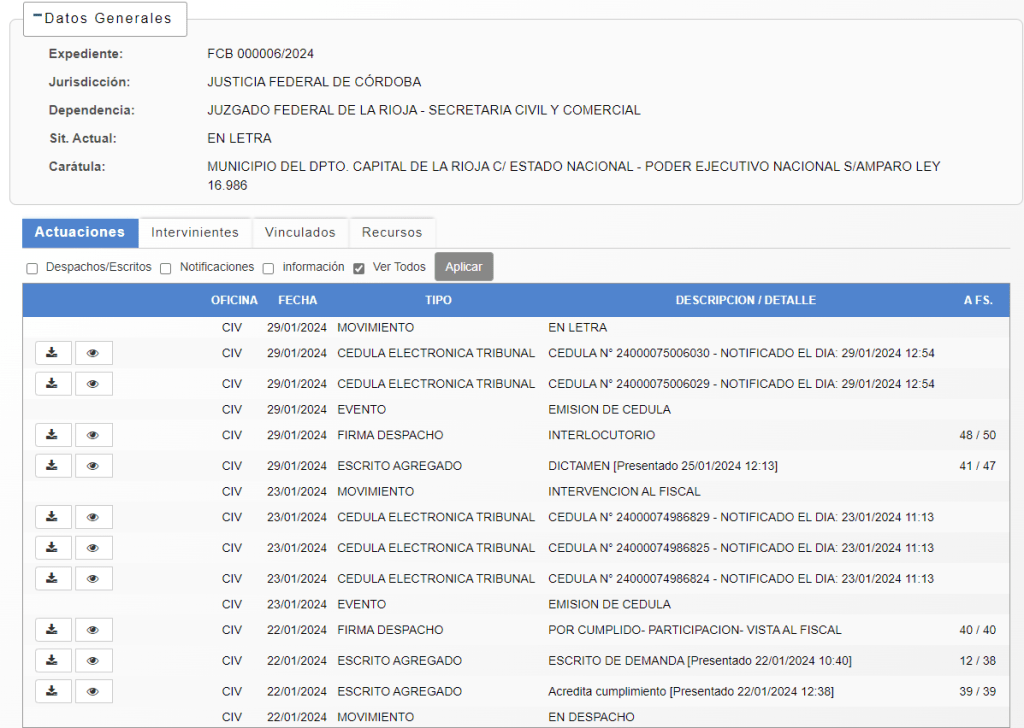Select expediente number FCB 000006/2024
Screen dimensions: 1024x728
coord(261,54)
